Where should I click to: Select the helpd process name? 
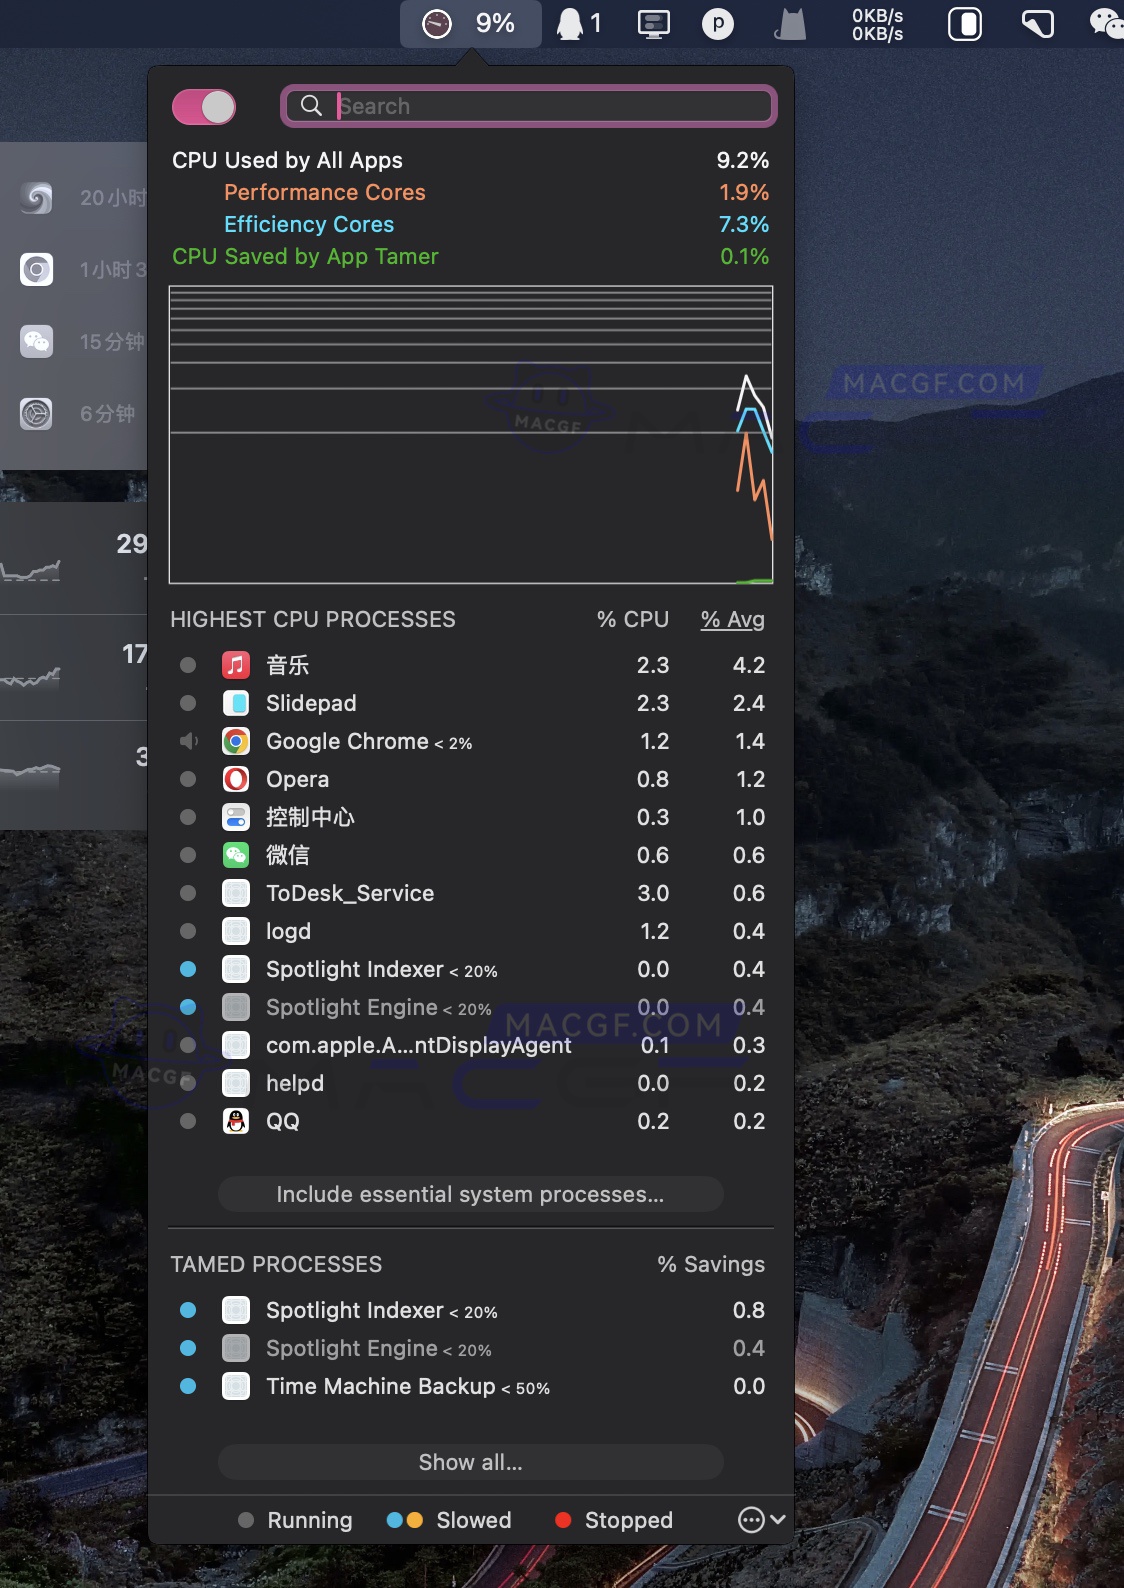[x=295, y=1083]
